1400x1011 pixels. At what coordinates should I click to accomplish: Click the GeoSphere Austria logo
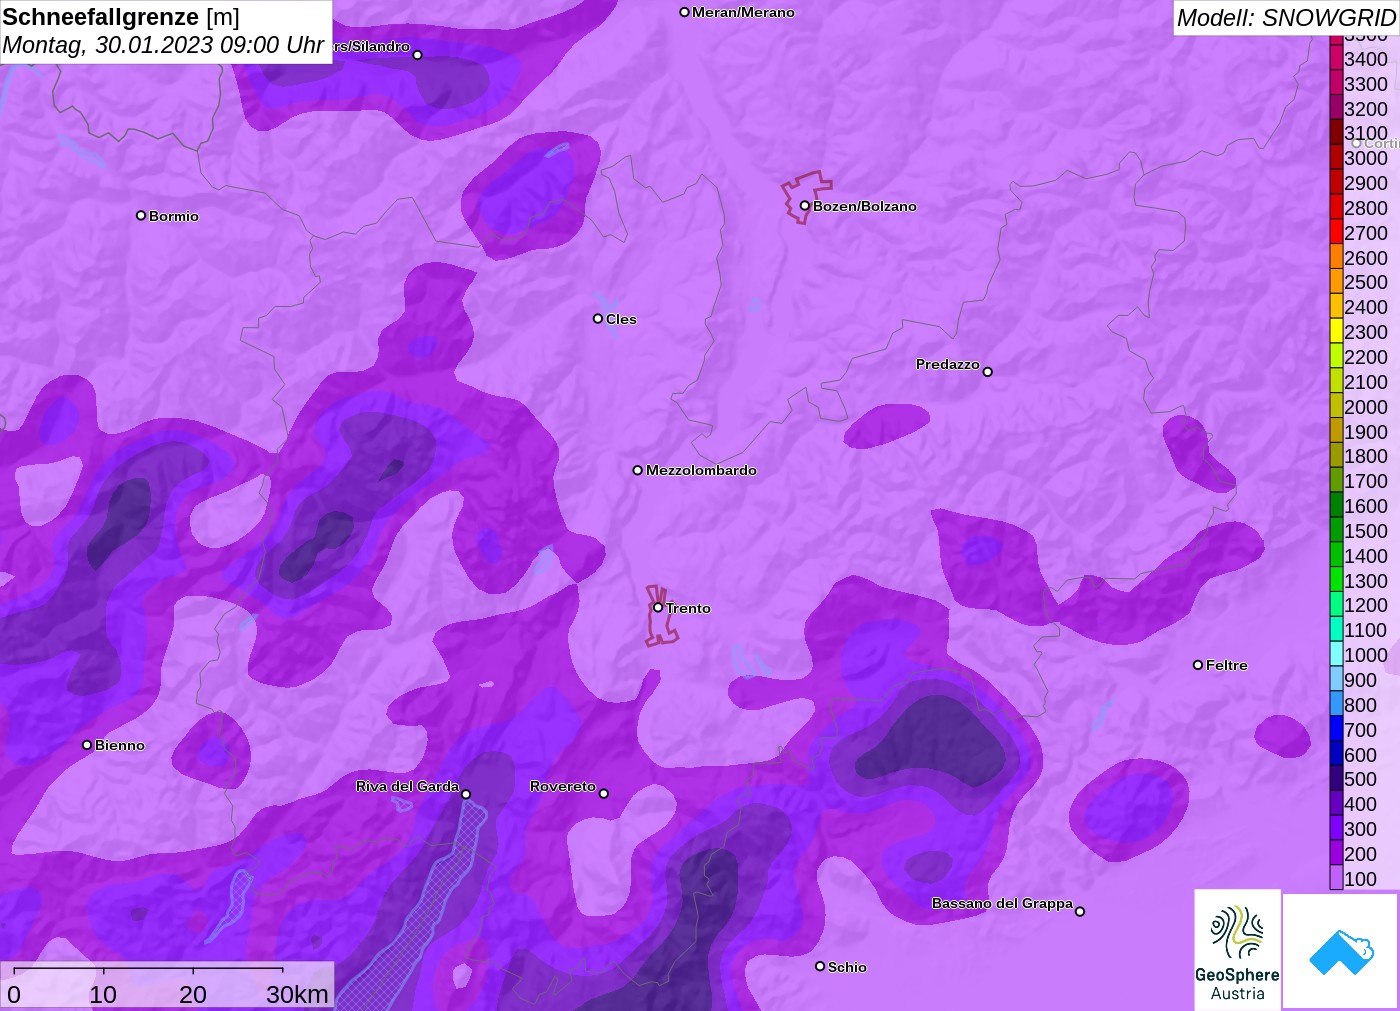click(1237, 949)
